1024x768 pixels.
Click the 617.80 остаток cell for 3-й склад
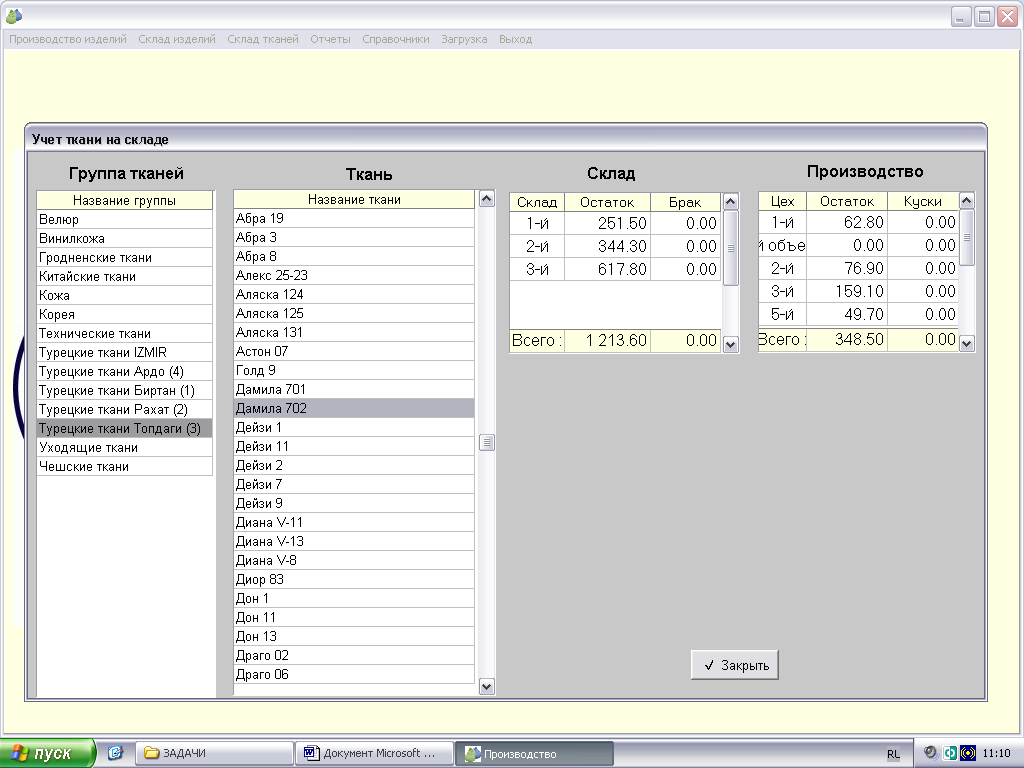coord(607,269)
